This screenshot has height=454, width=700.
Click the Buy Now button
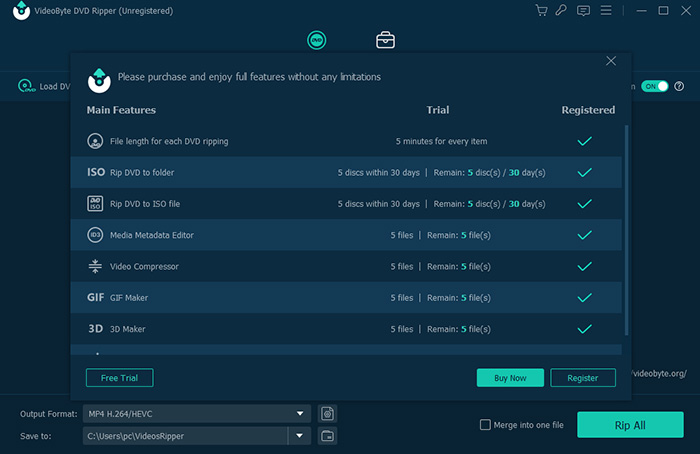510,378
